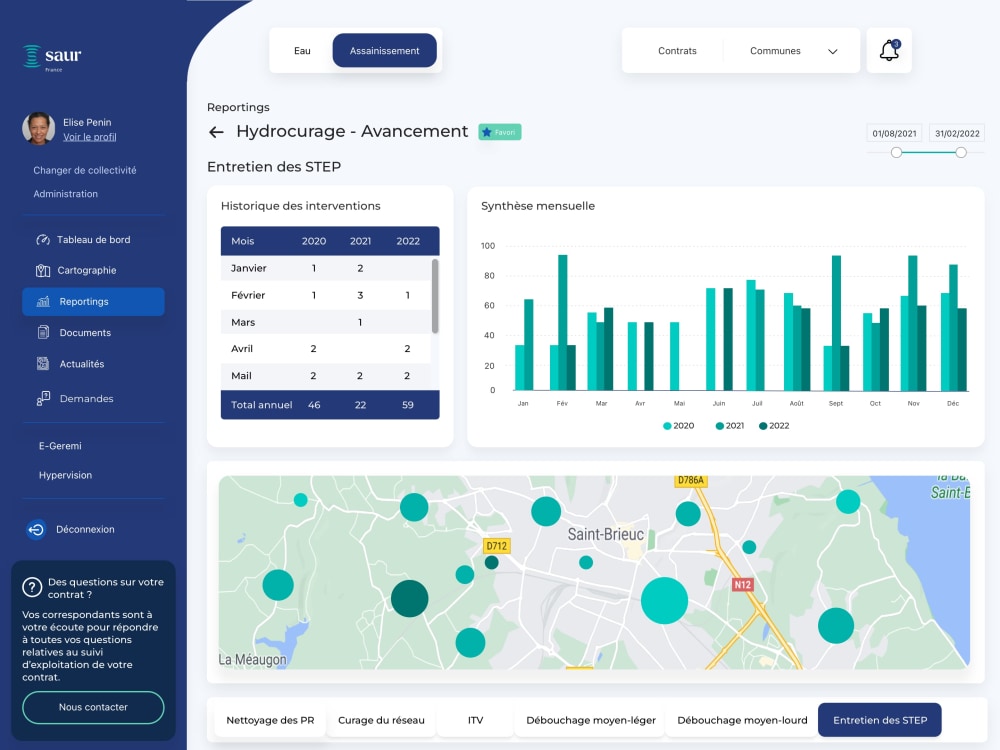Select the Janvier row
This screenshot has width=1000, height=750.
pos(326,268)
